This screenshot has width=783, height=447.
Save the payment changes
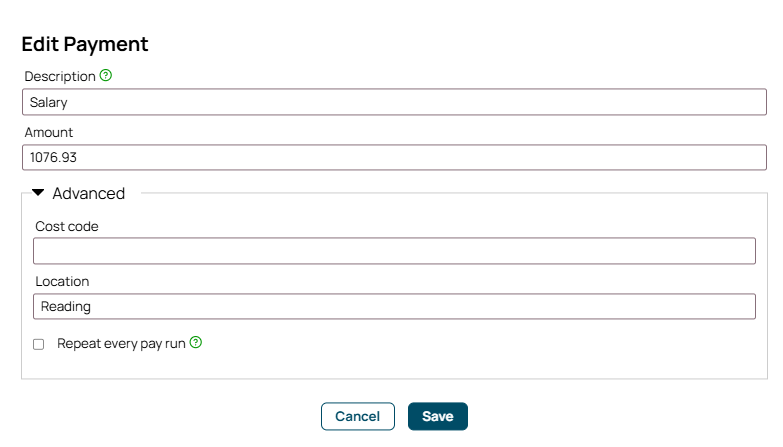coord(438,416)
